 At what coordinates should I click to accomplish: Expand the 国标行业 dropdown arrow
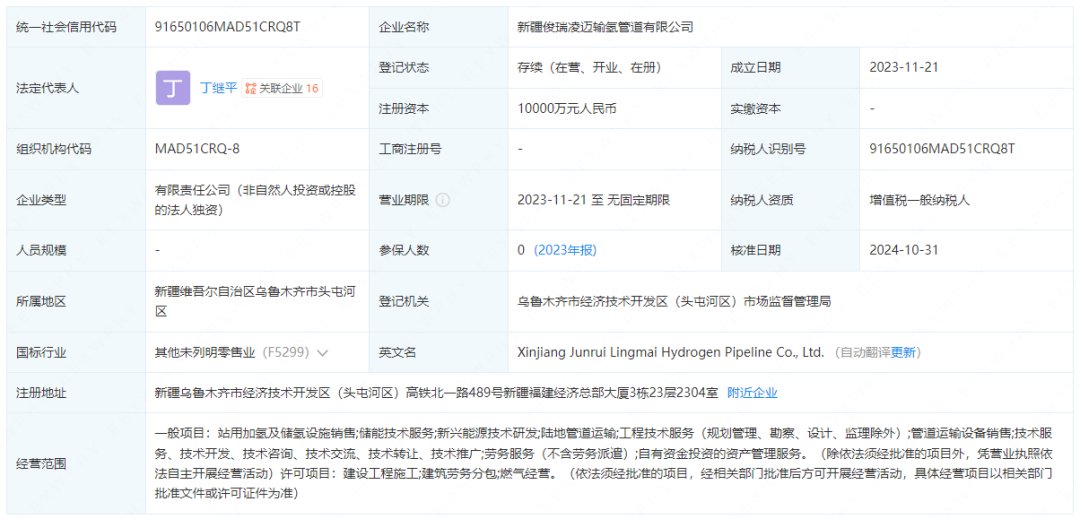pos(322,352)
